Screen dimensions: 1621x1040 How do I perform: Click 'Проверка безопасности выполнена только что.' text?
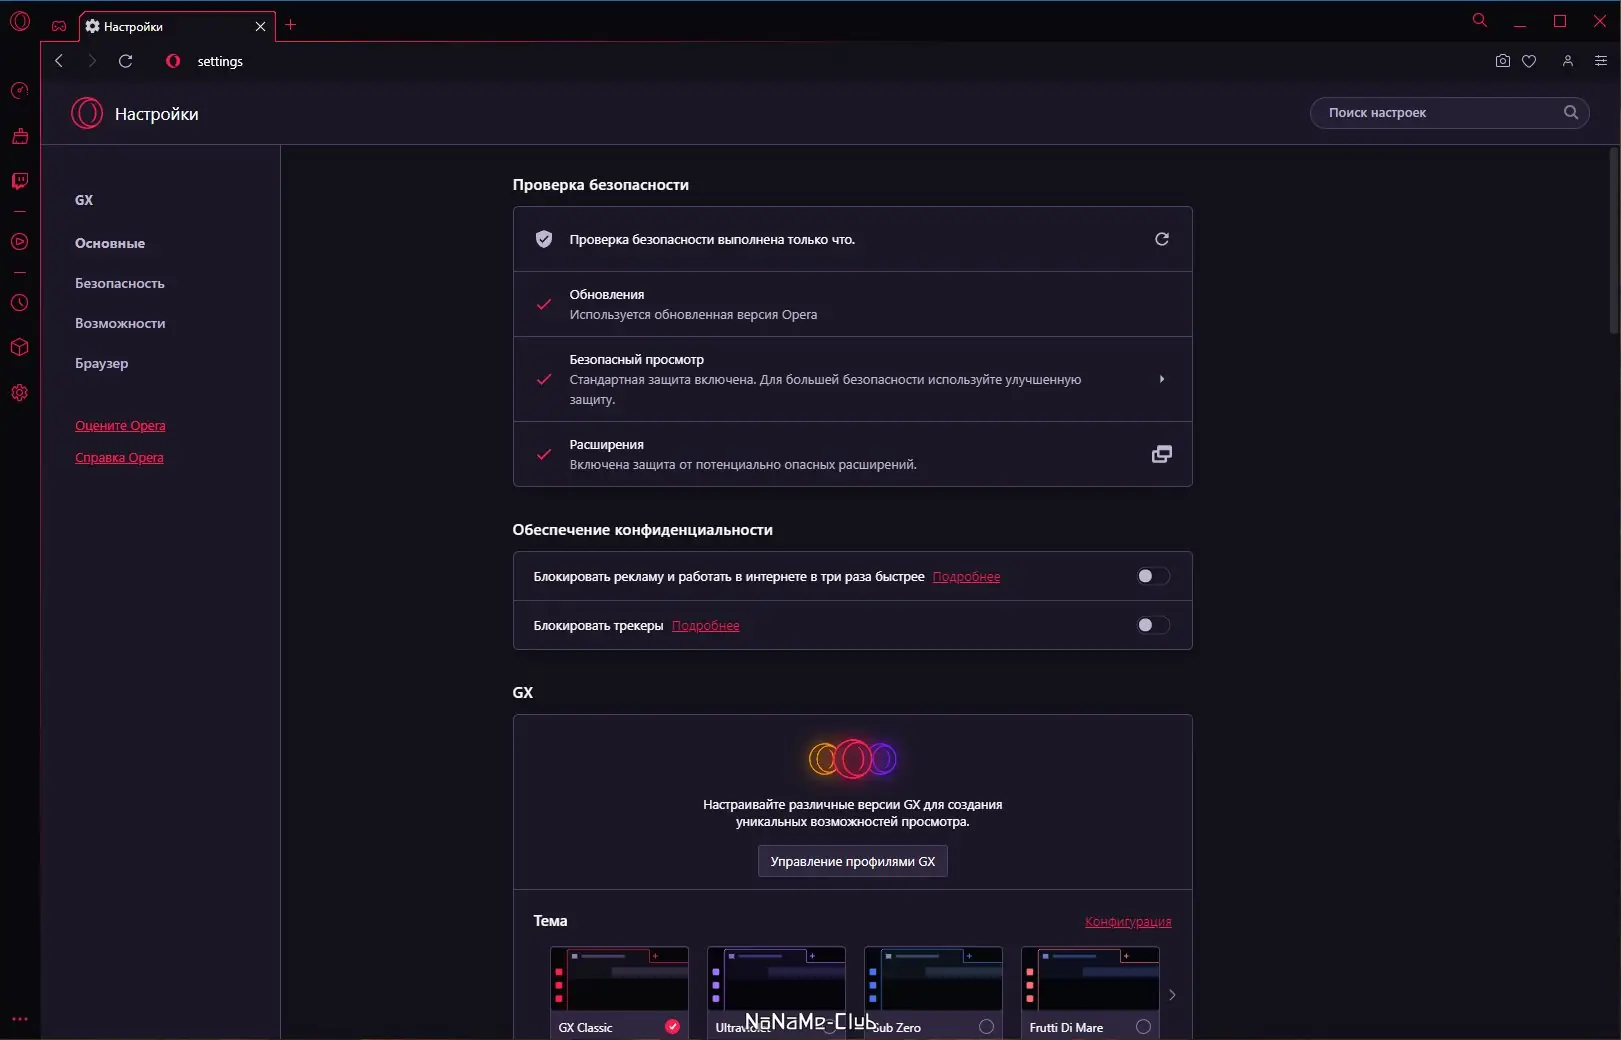tap(712, 239)
